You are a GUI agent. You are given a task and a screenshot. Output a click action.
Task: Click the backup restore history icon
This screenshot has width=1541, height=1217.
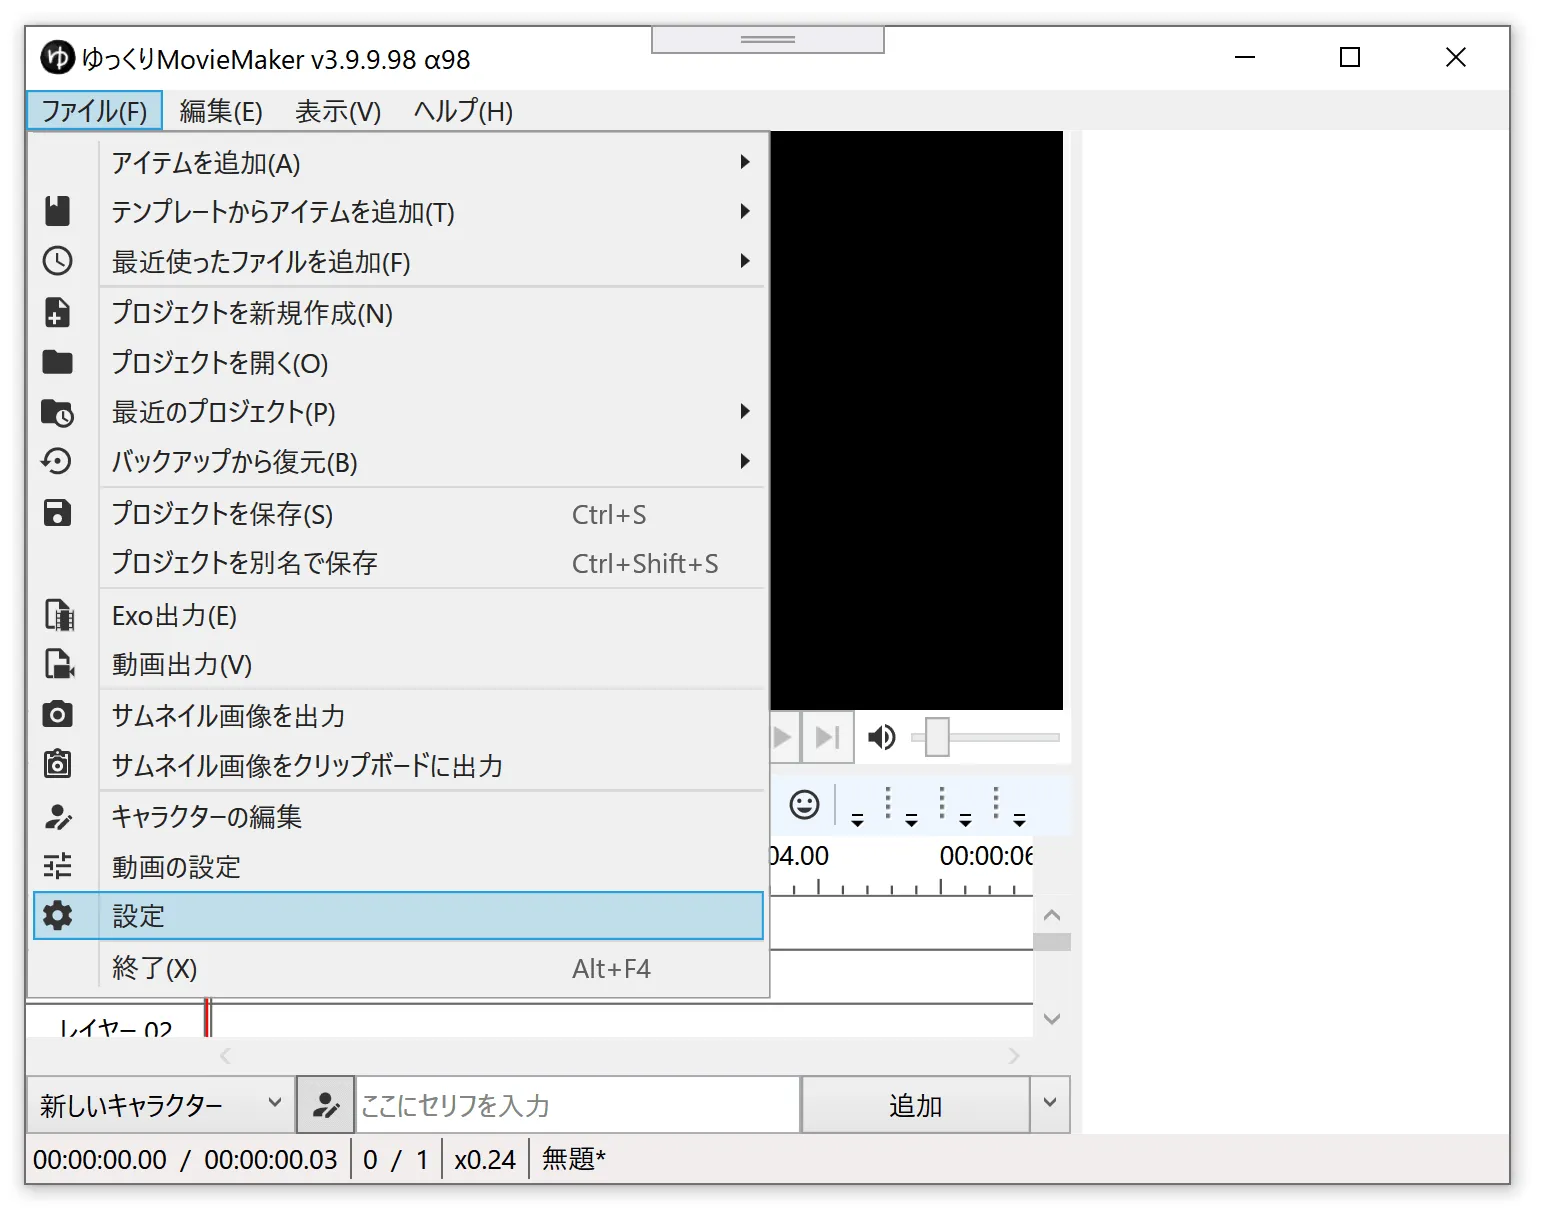57,461
